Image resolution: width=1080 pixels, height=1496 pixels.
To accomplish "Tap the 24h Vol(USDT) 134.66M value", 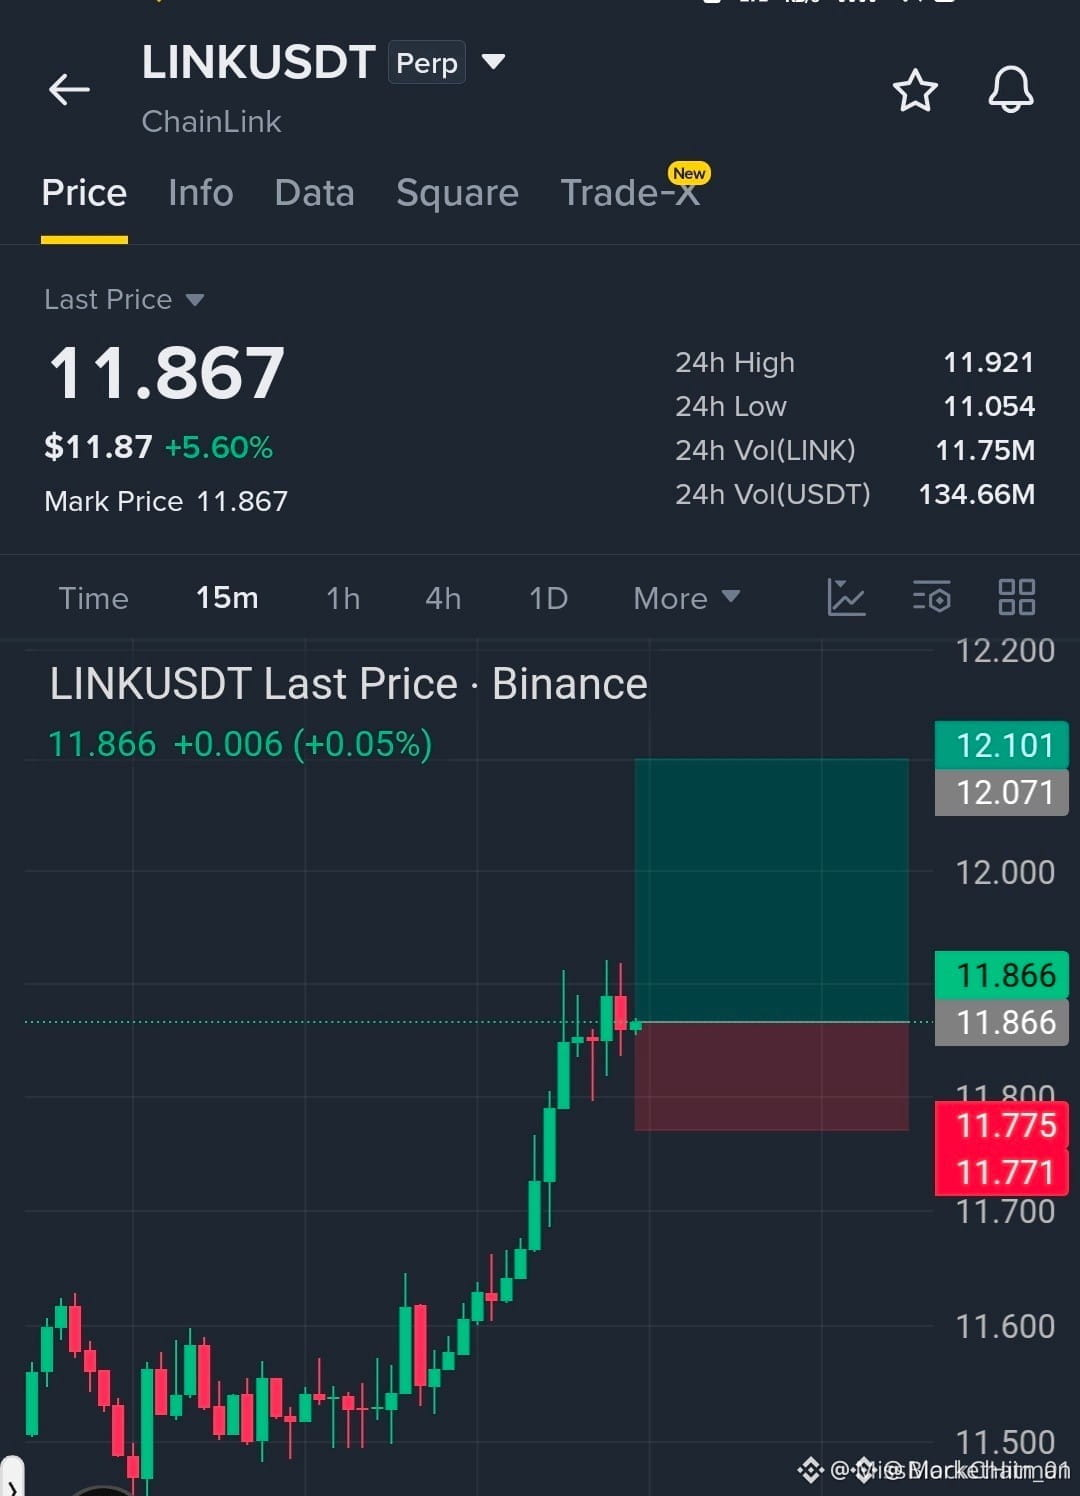I will [976, 494].
